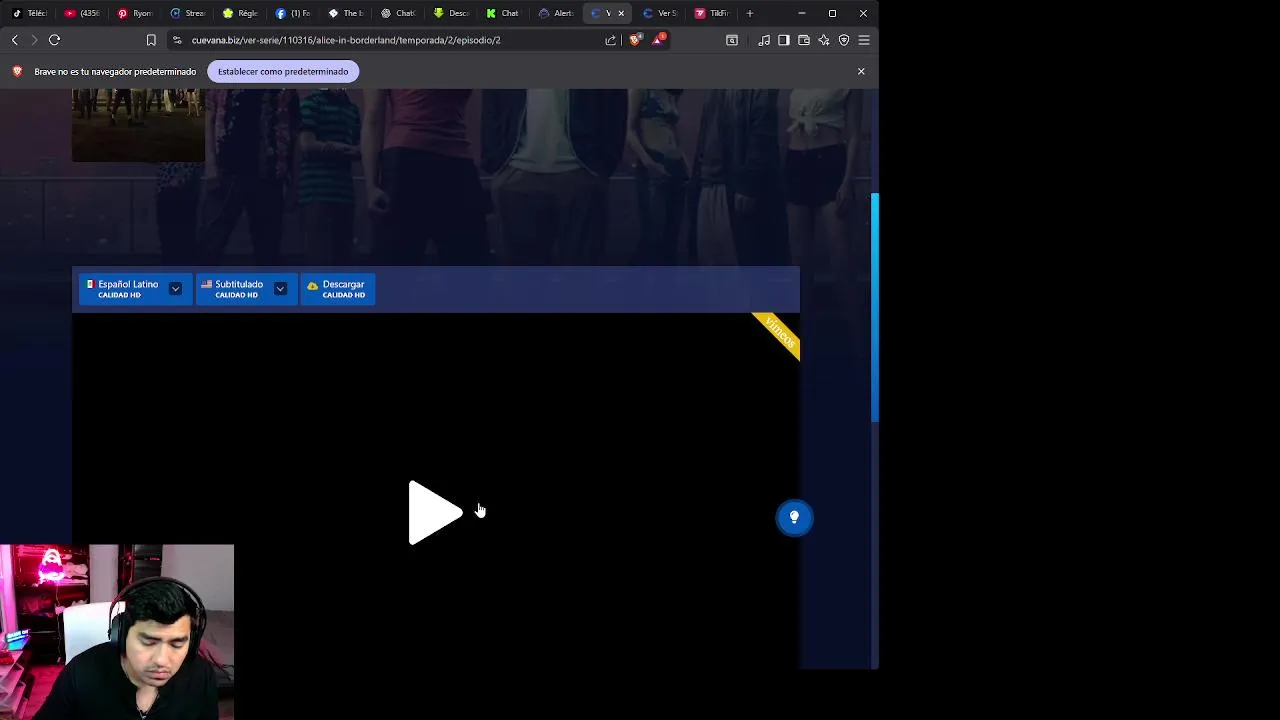
Task: Open the Brave Wallet icon
Action: (804, 40)
